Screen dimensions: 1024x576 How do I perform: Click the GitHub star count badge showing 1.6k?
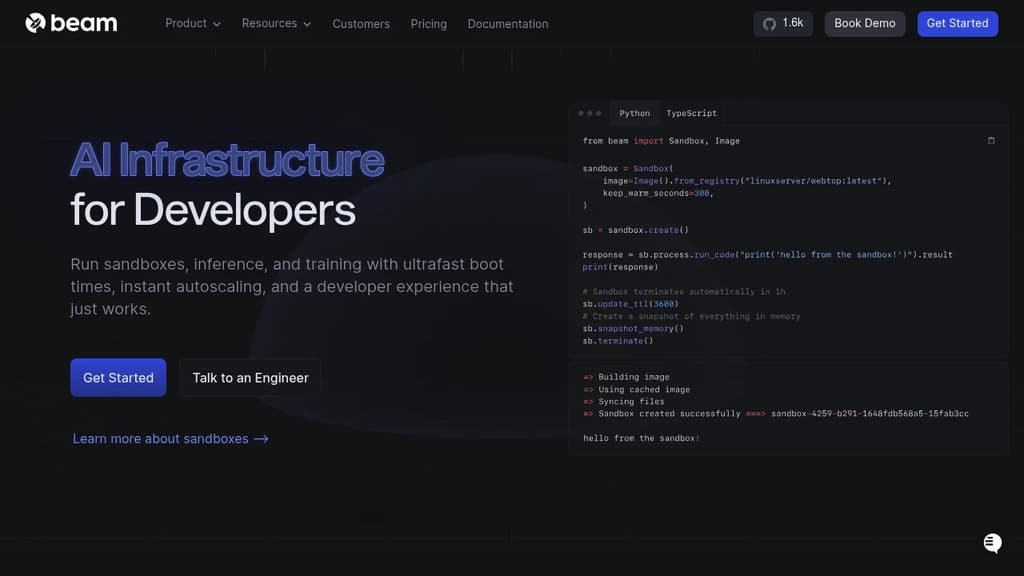tap(783, 23)
